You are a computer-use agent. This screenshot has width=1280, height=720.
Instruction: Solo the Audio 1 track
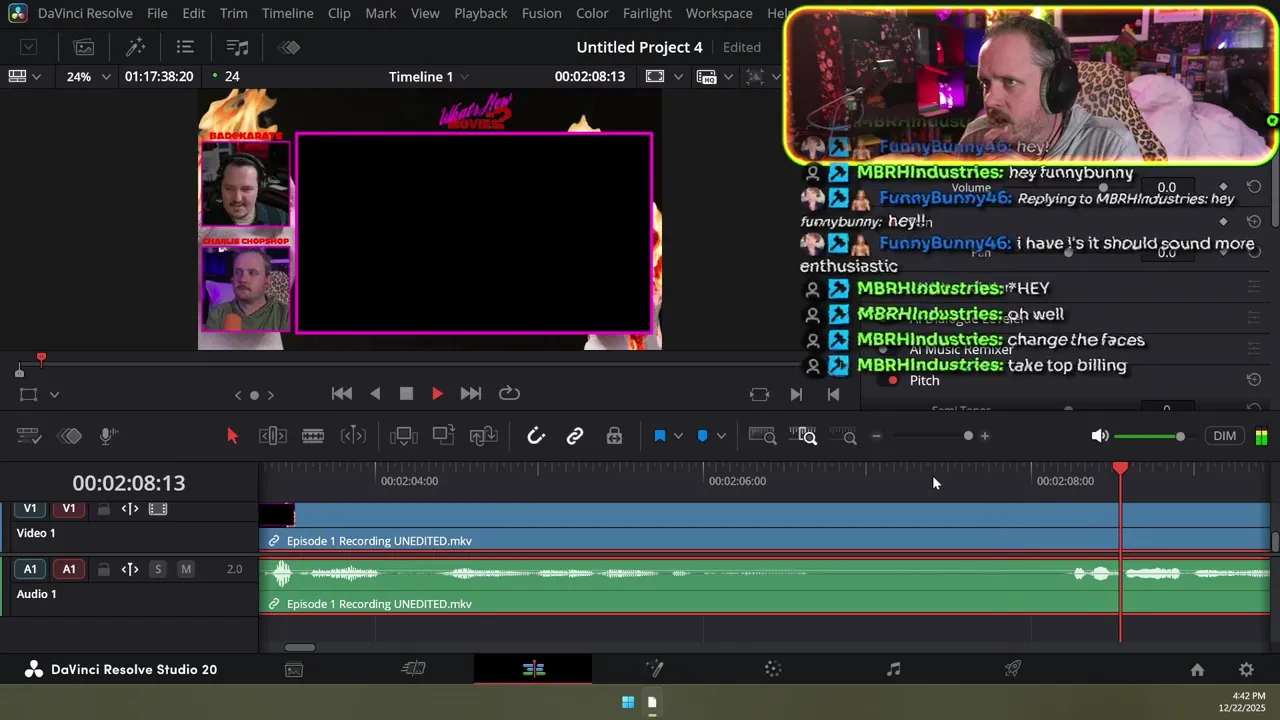[x=157, y=569]
